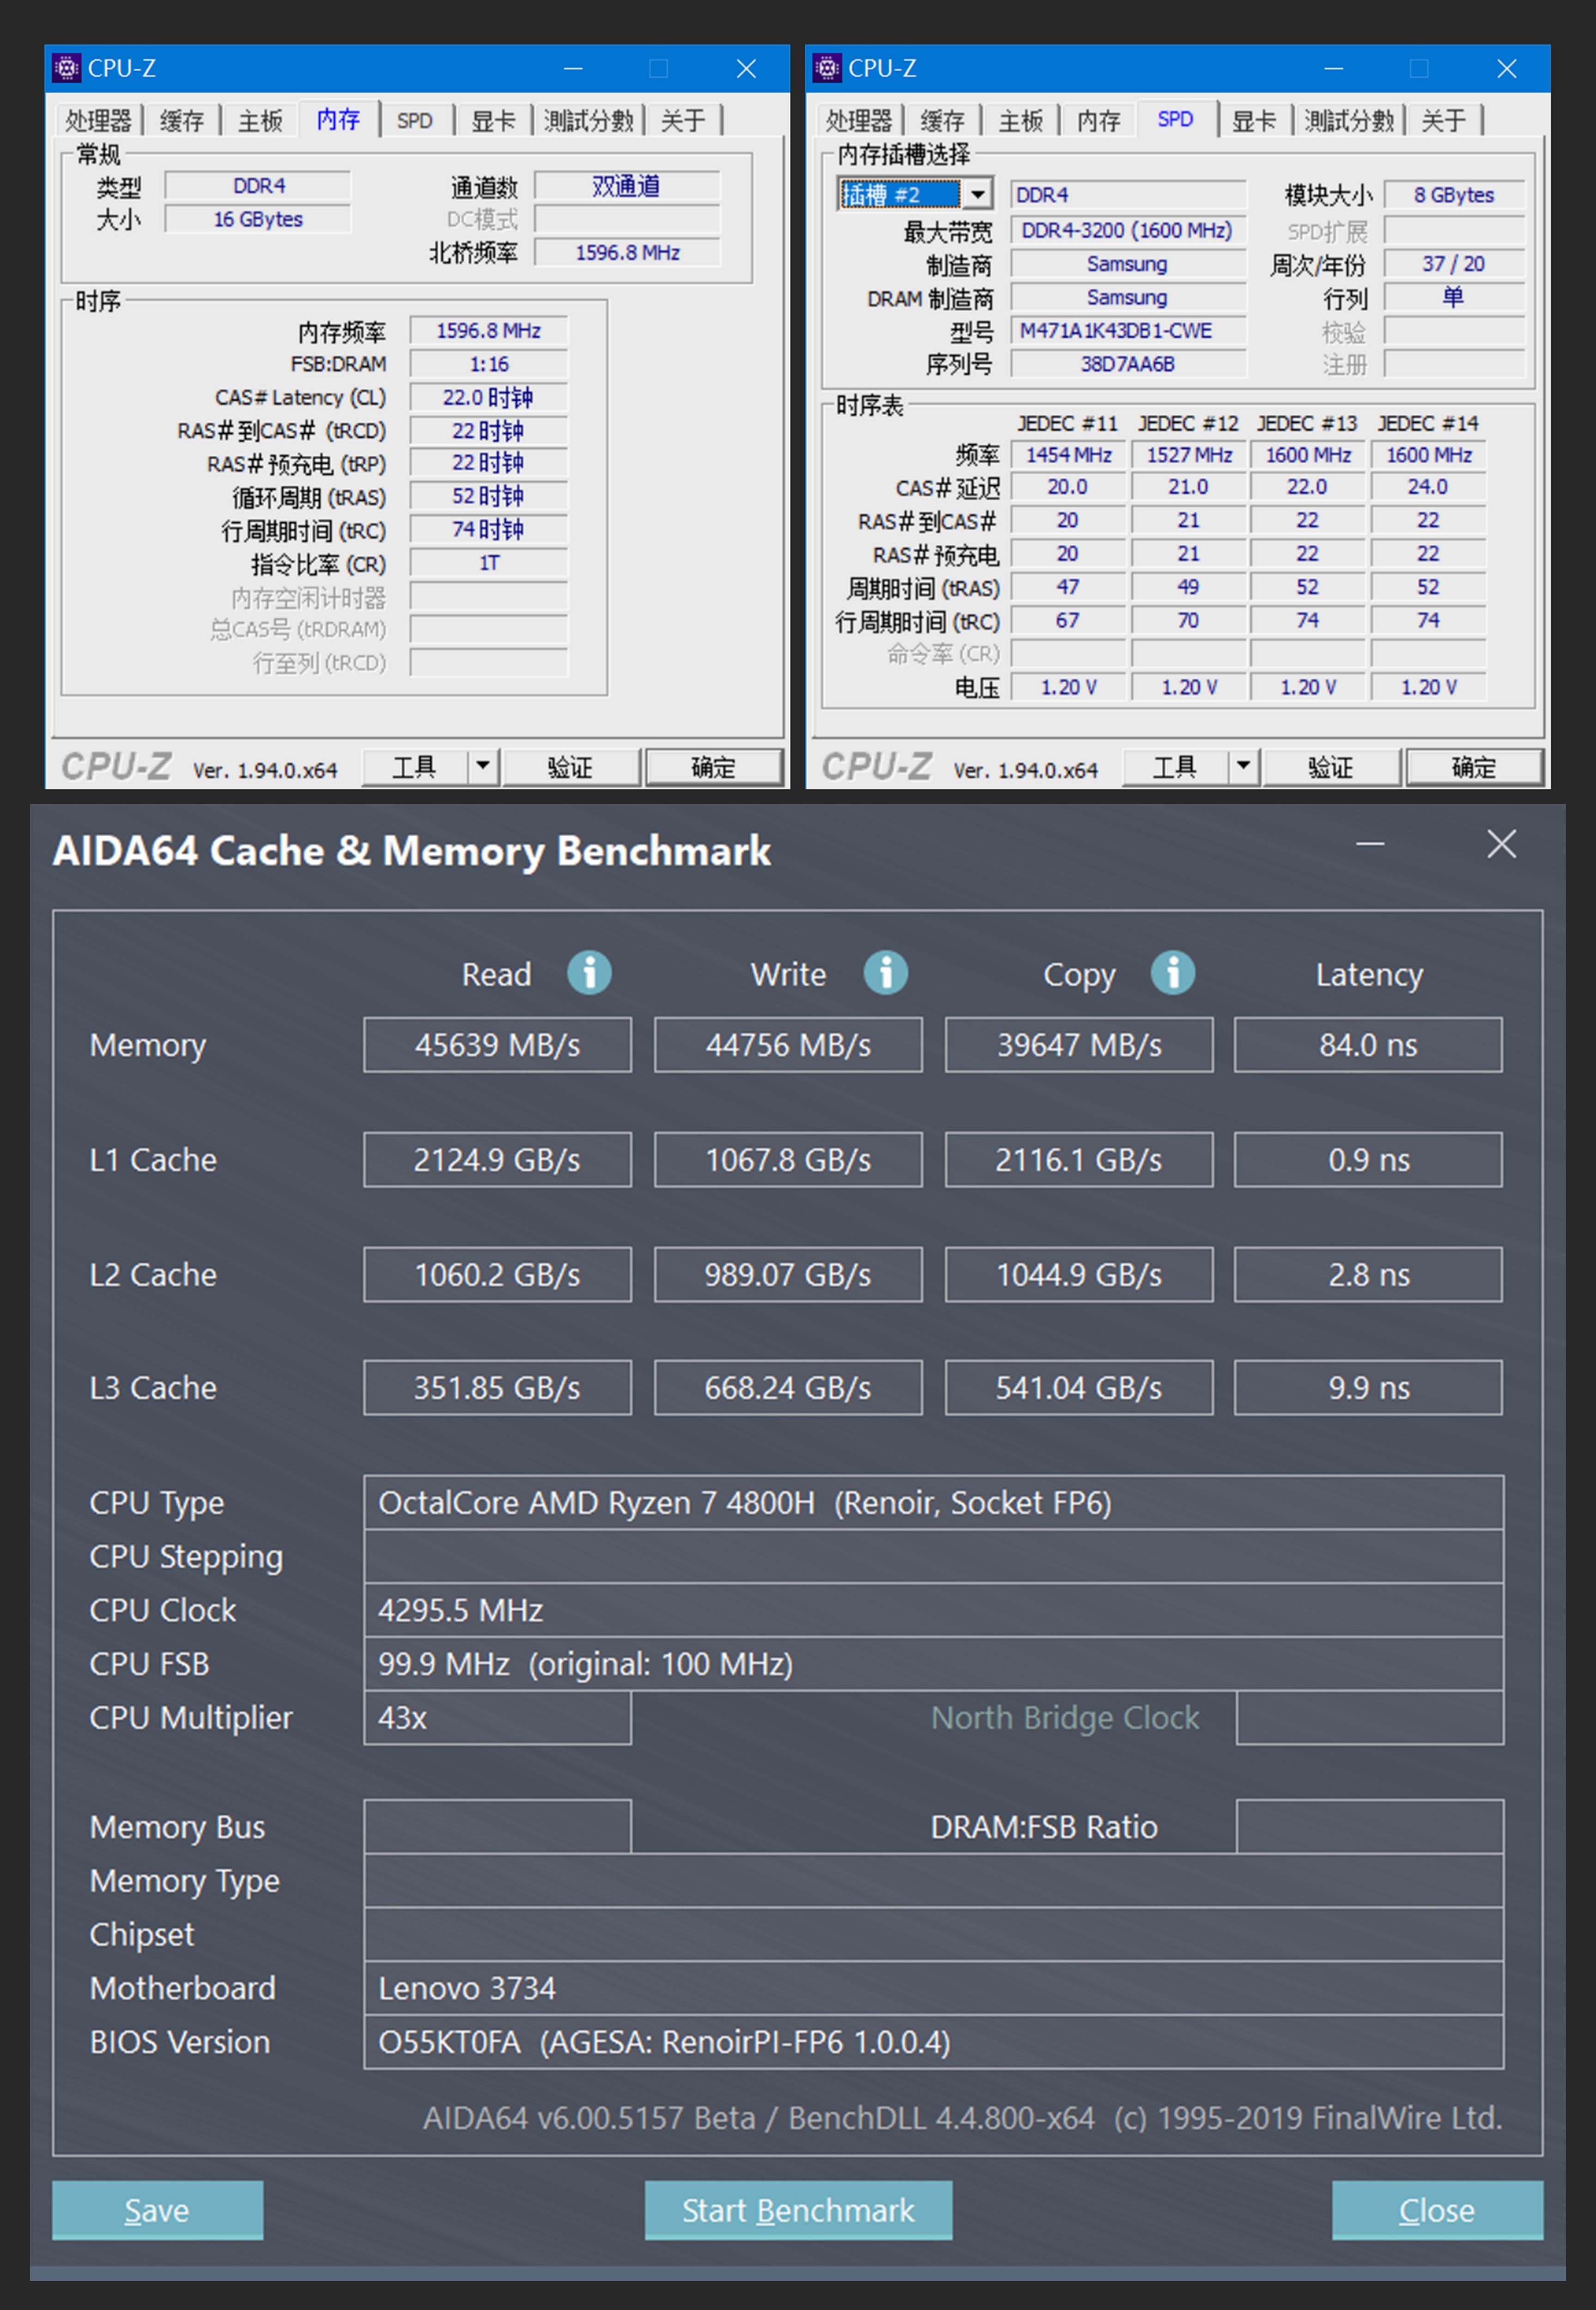The width and height of the screenshot is (1596, 2310).
Task: Click the Memory Read result field showing 45639 MB/s
Action: pyautogui.click(x=497, y=1044)
